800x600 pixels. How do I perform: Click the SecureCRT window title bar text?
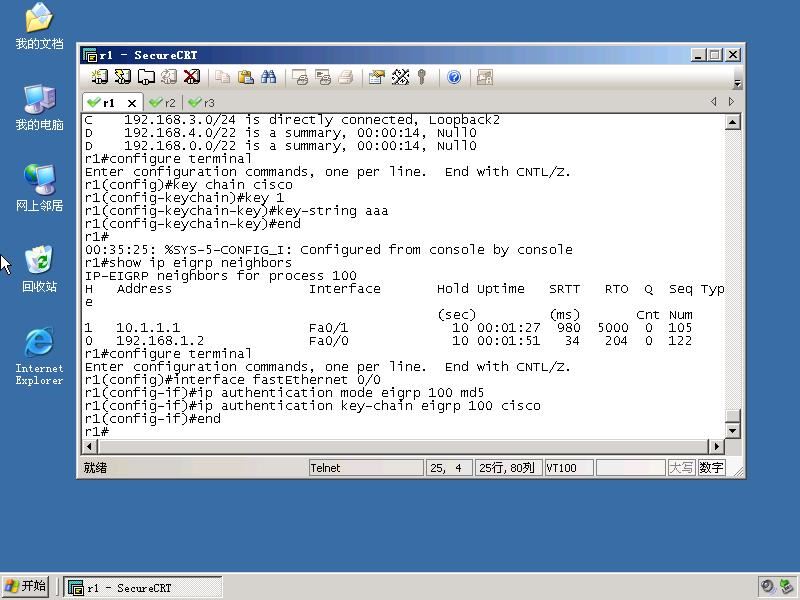click(x=148, y=55)
